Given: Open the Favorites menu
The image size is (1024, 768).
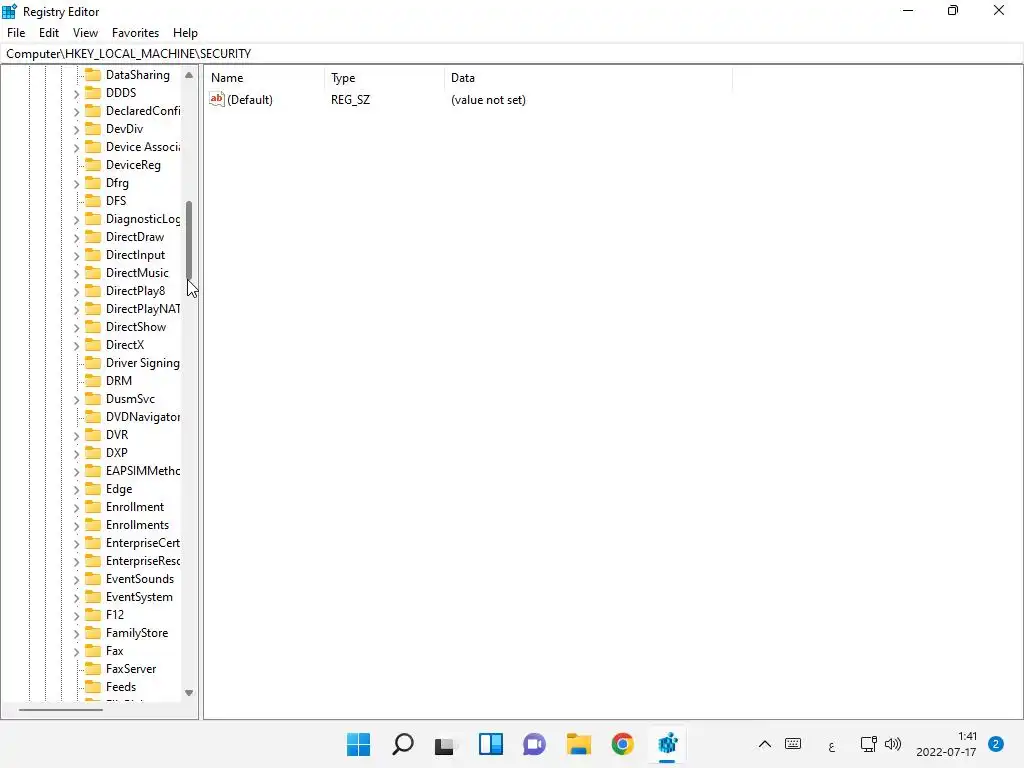Looking at the screenshot, I should click(x=135, y=33).
